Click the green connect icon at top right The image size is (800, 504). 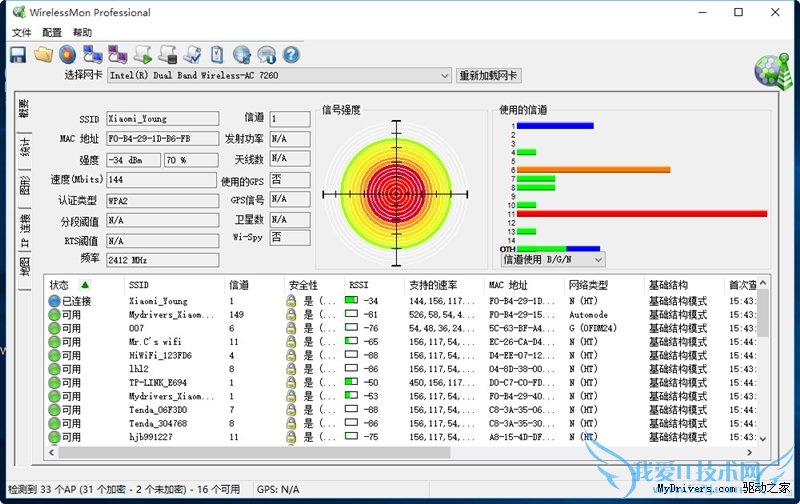coord(769,66)
